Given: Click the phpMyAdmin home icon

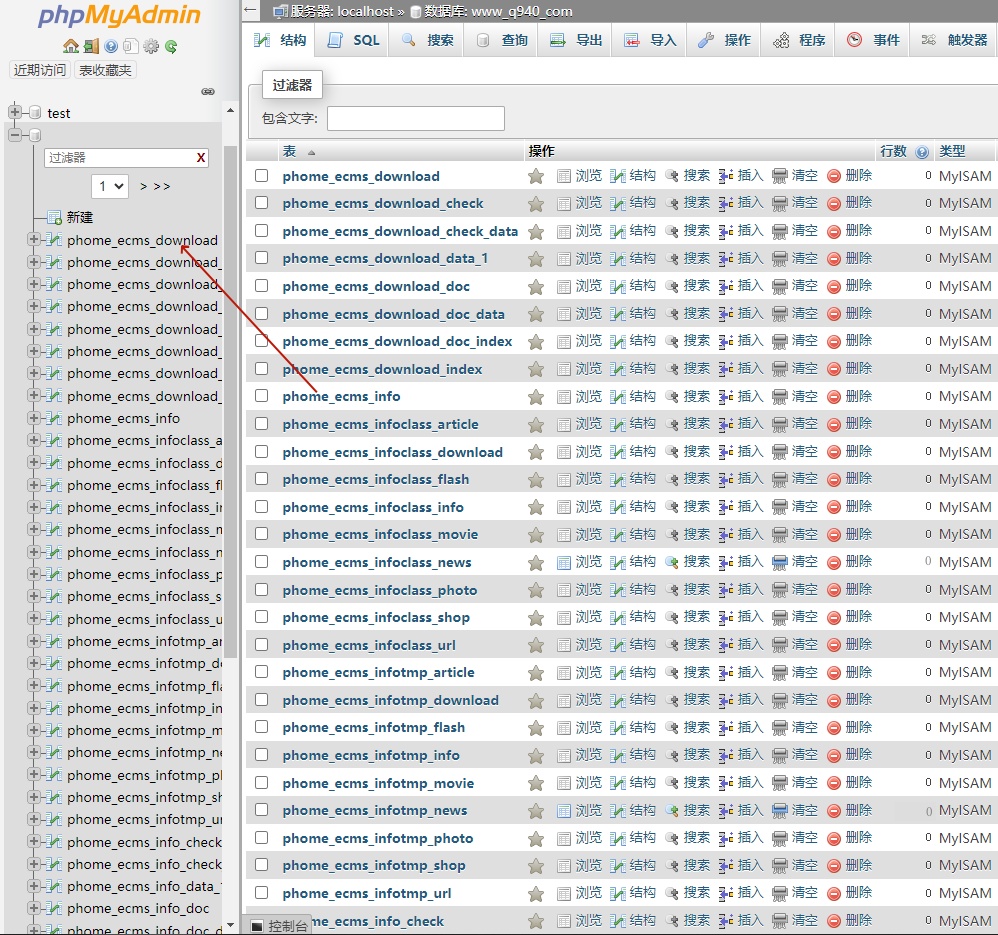Looking at the screenshot, I should (x=71, y=46).
